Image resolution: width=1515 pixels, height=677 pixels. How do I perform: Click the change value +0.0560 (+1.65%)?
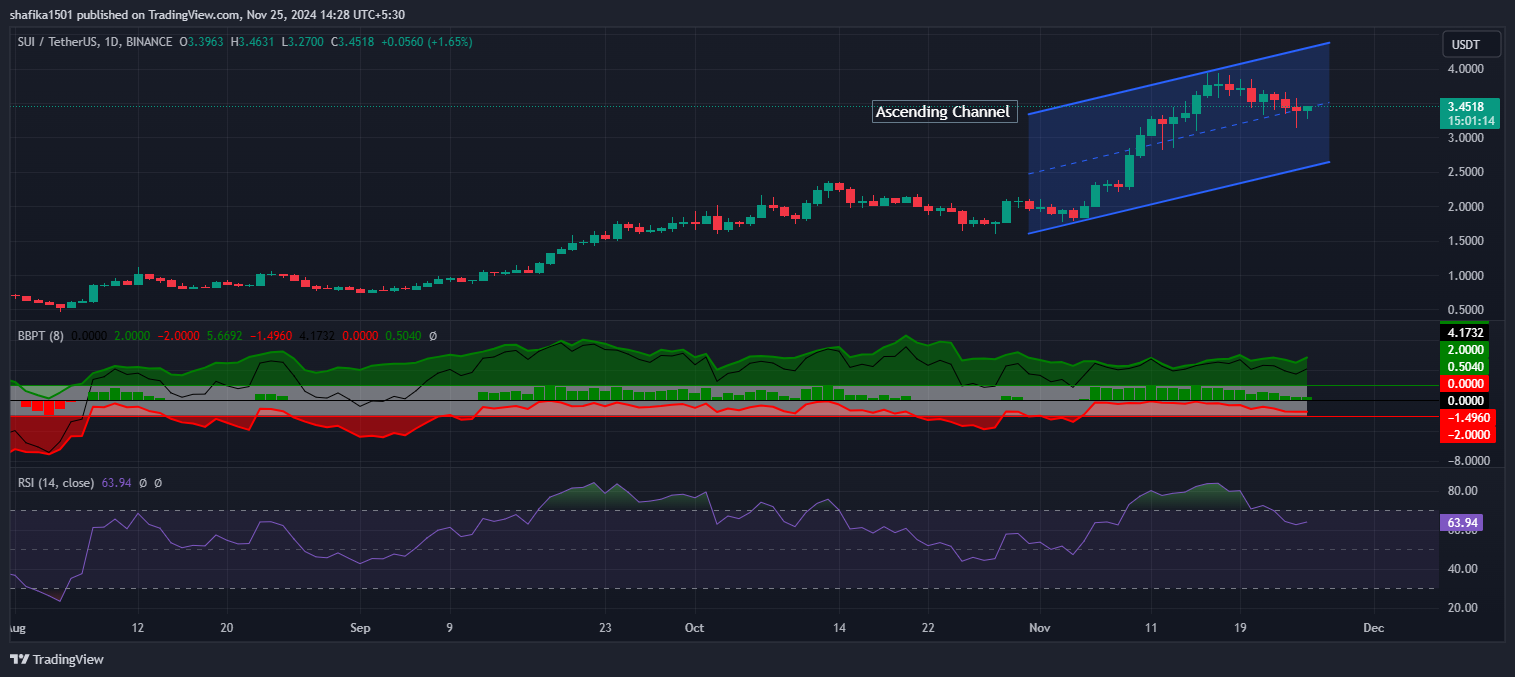click(x=427, y=42)
